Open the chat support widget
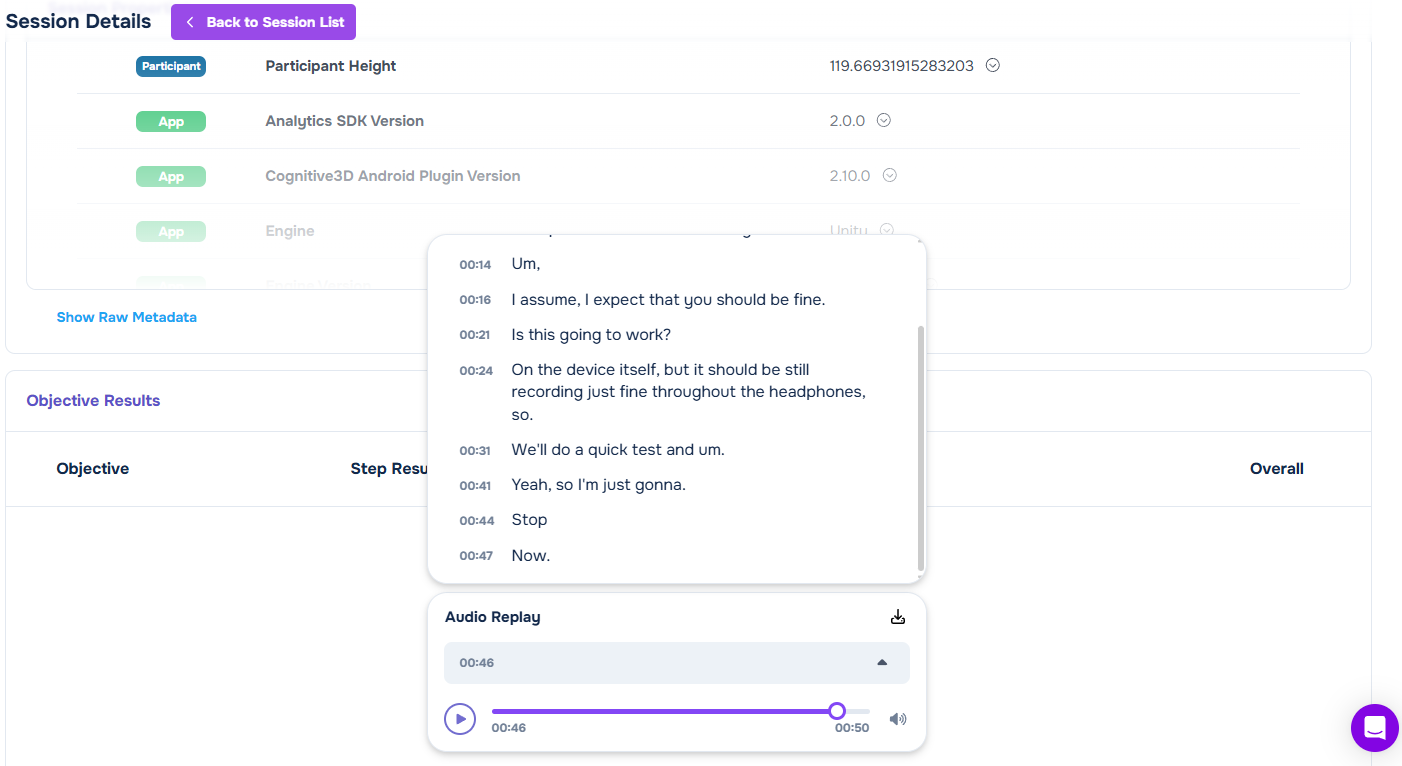 [1375, 728]
